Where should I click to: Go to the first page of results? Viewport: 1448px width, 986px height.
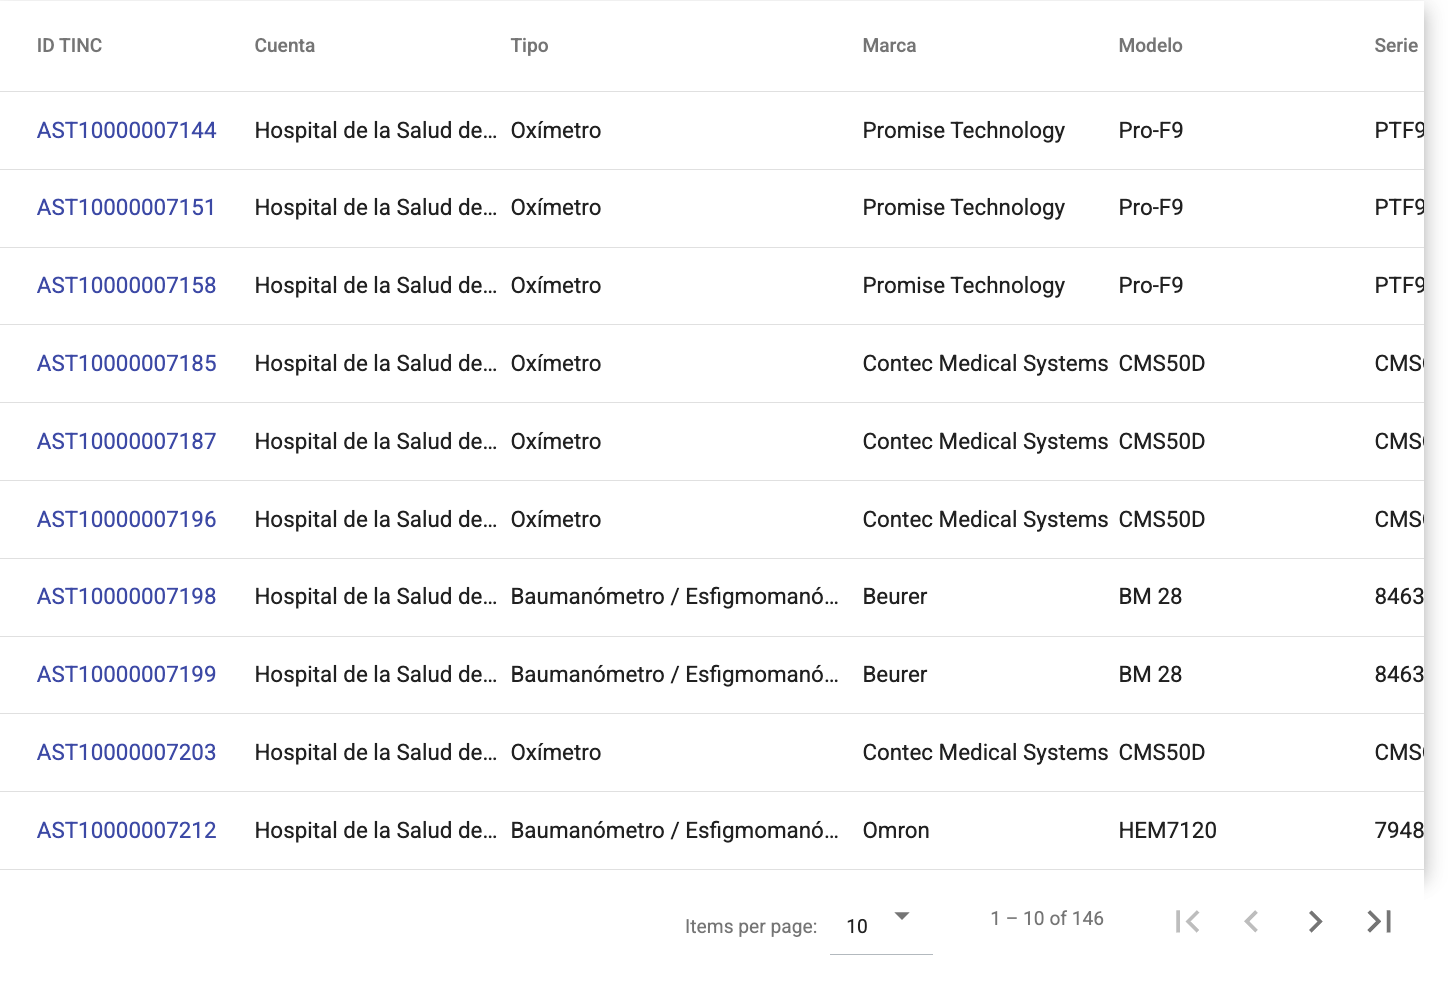pos(1188,921)
